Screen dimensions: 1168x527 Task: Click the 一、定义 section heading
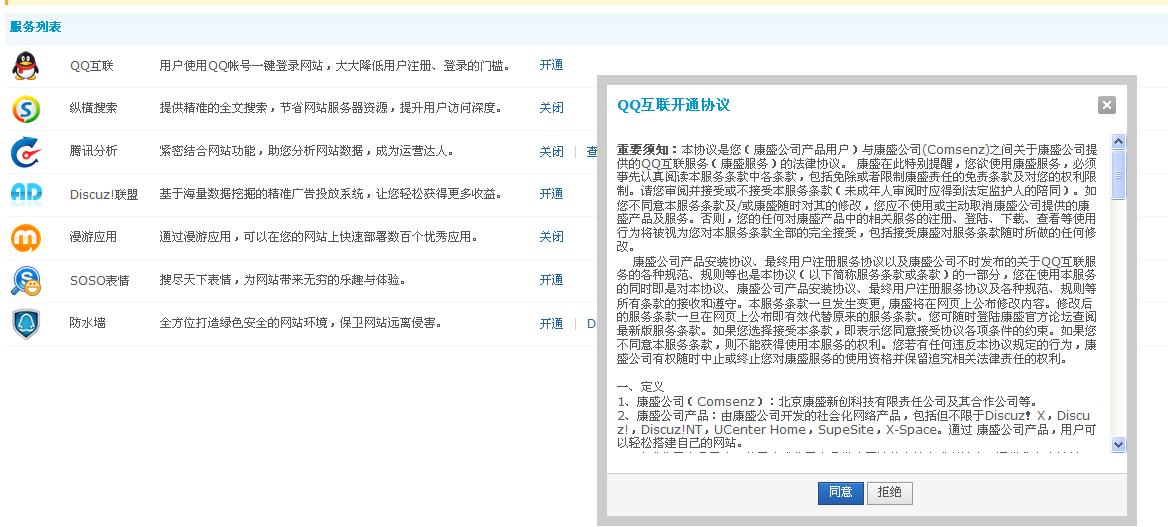(640, 387)
